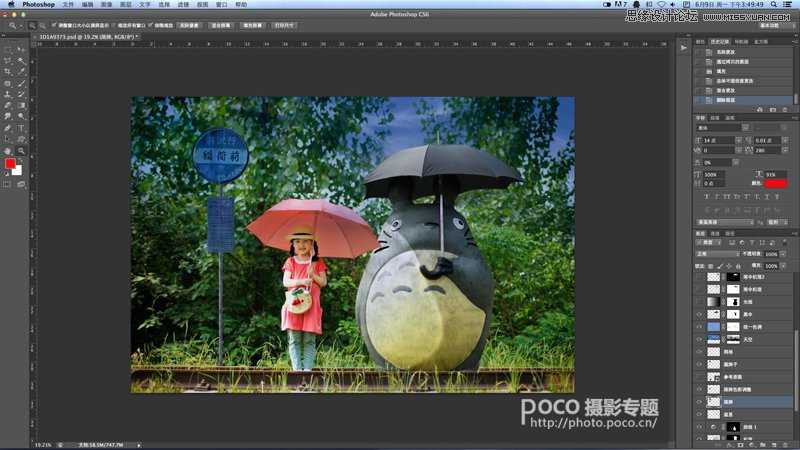Viewport: 800px width, 450px height.
Task: Open layer fill slider arrow
Action: coord(783,266)
